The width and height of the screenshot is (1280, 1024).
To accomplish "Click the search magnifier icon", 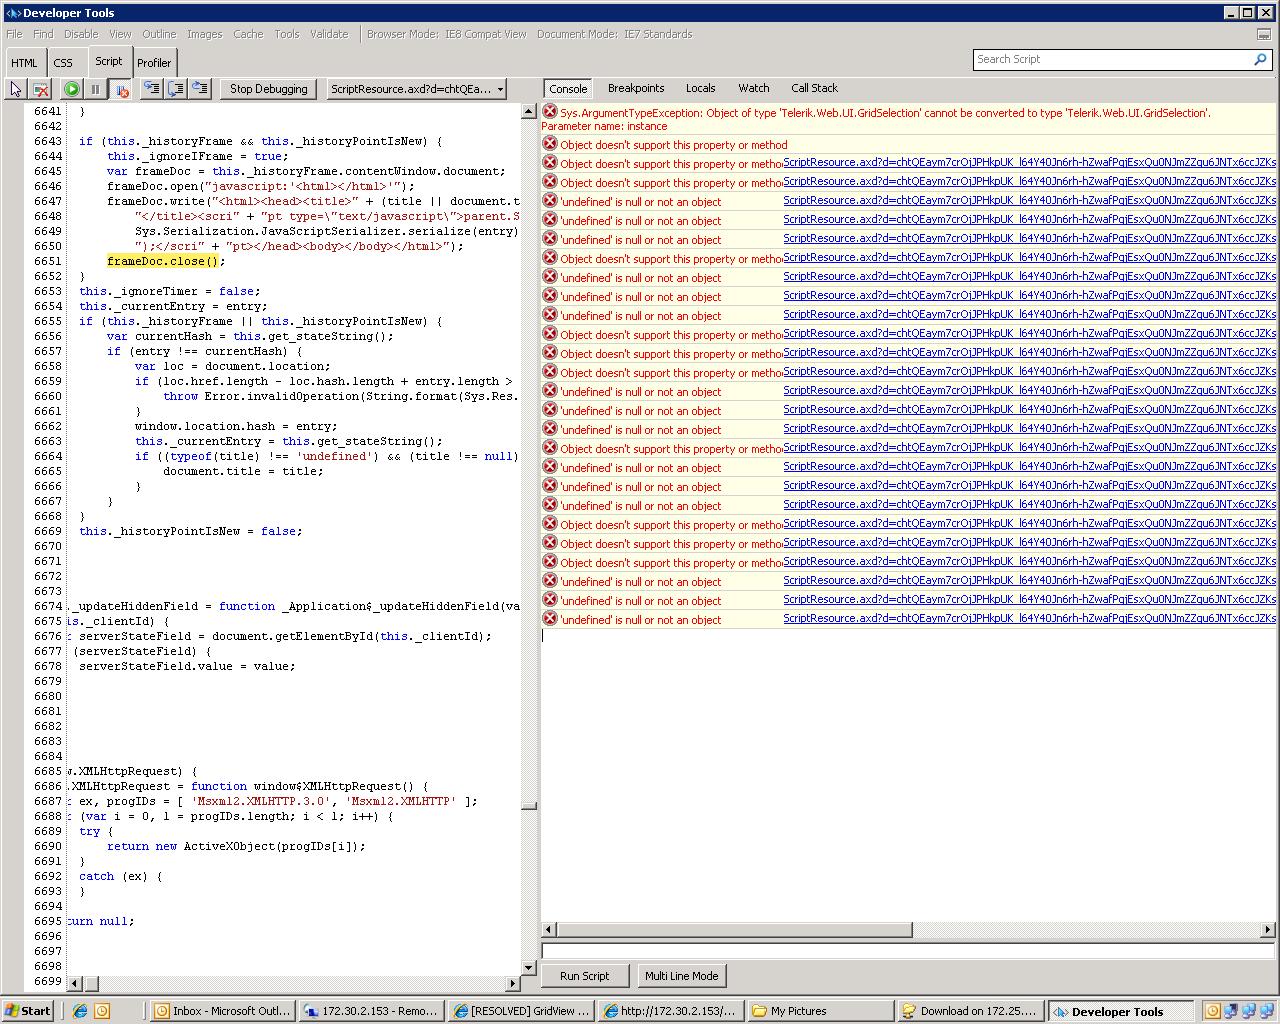I will coord(1260,60).
